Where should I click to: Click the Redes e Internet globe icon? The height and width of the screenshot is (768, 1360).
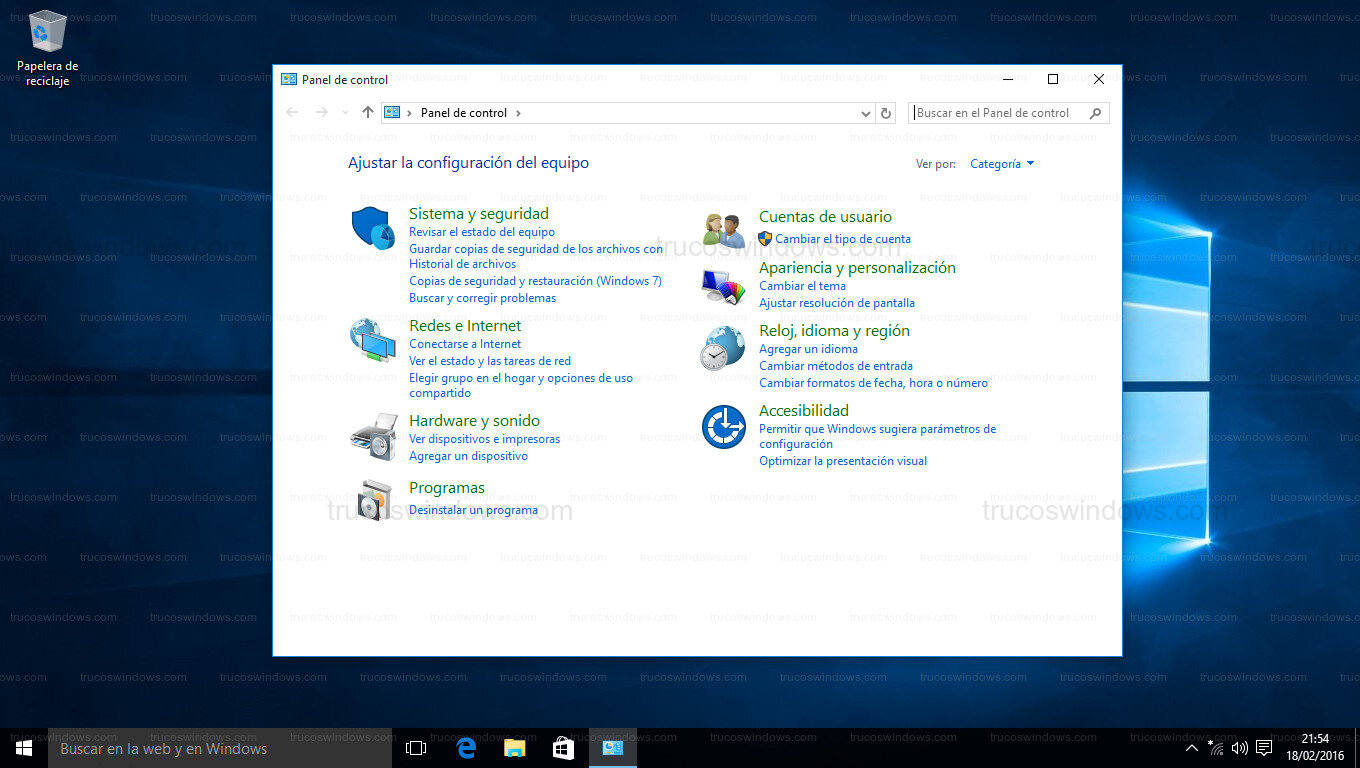[372, 340]
